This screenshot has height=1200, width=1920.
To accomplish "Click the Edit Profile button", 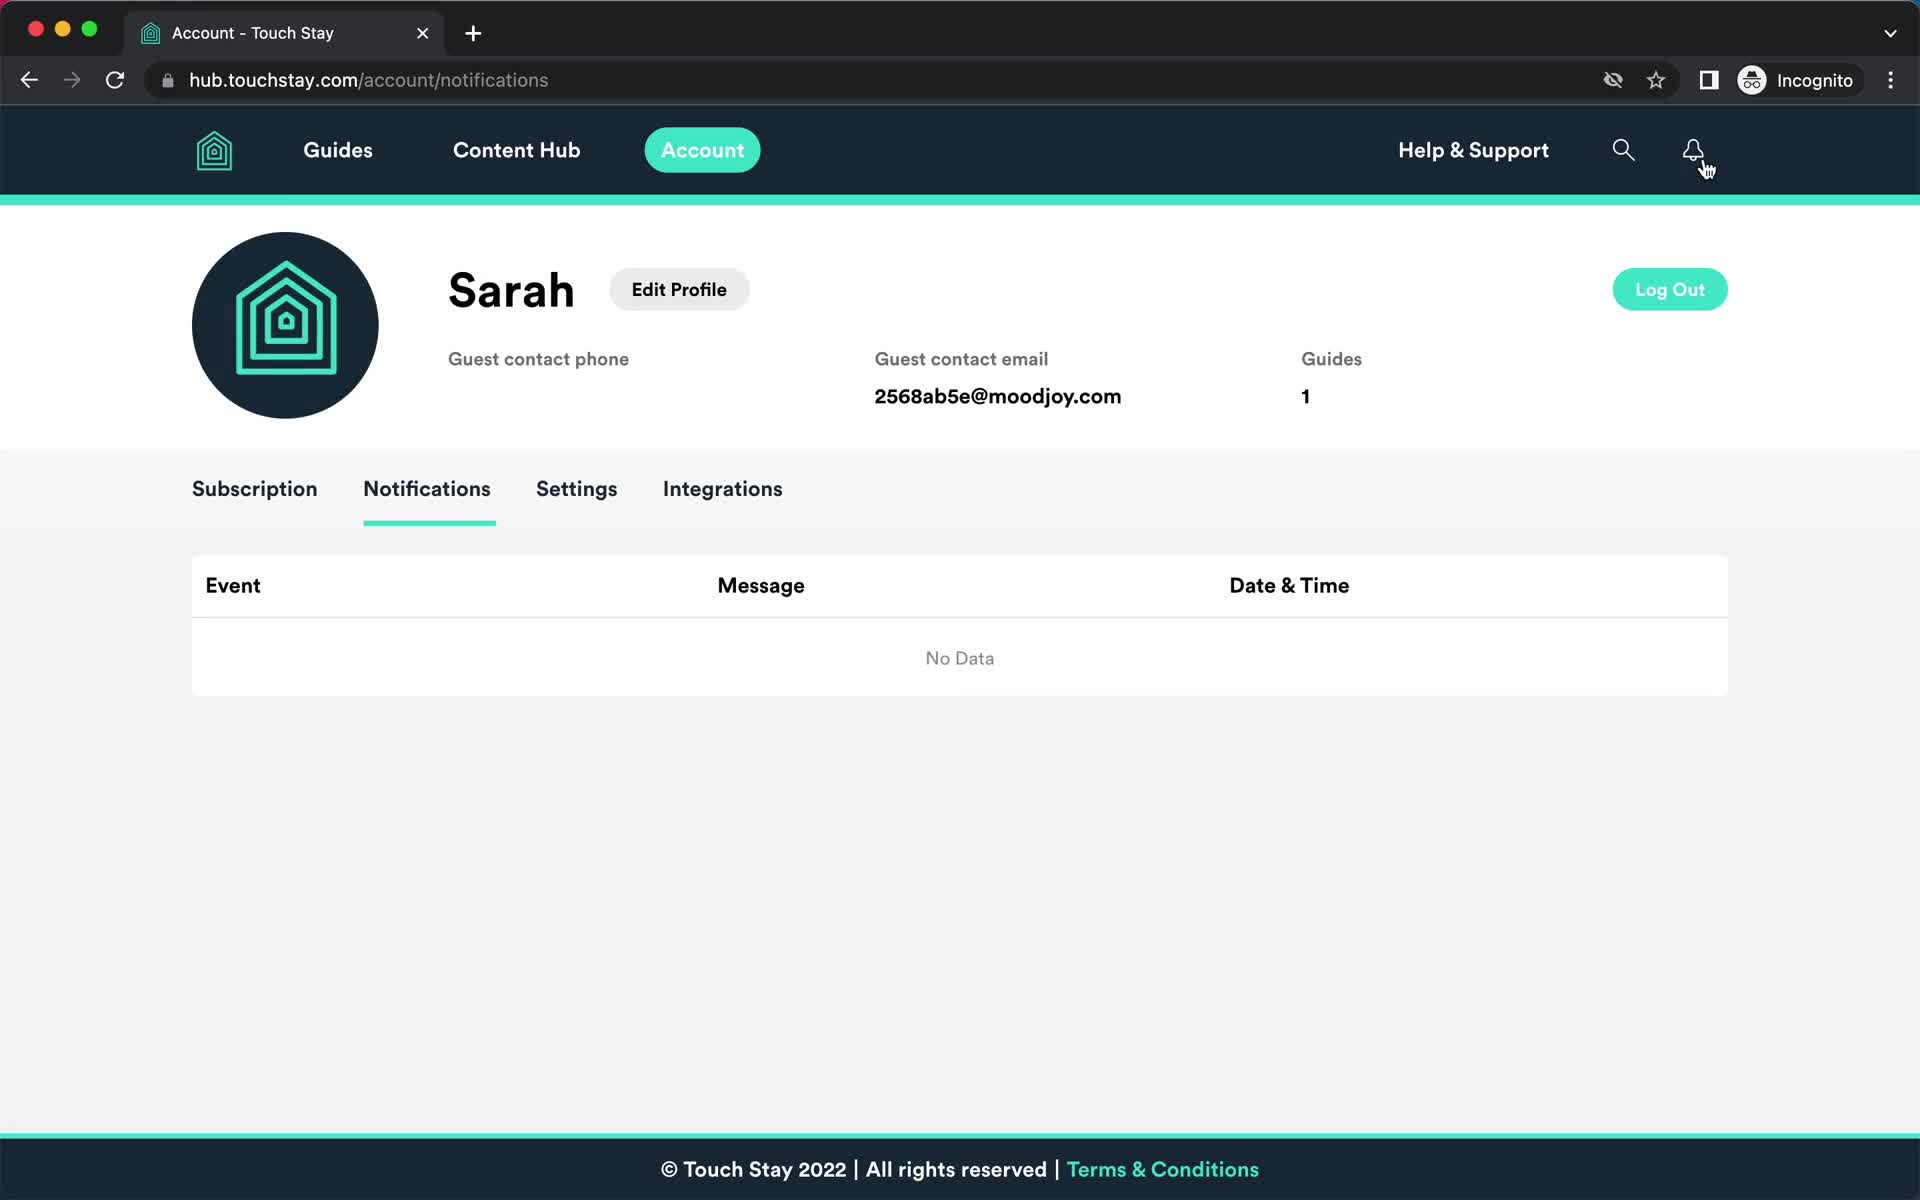I will (679, 289).
